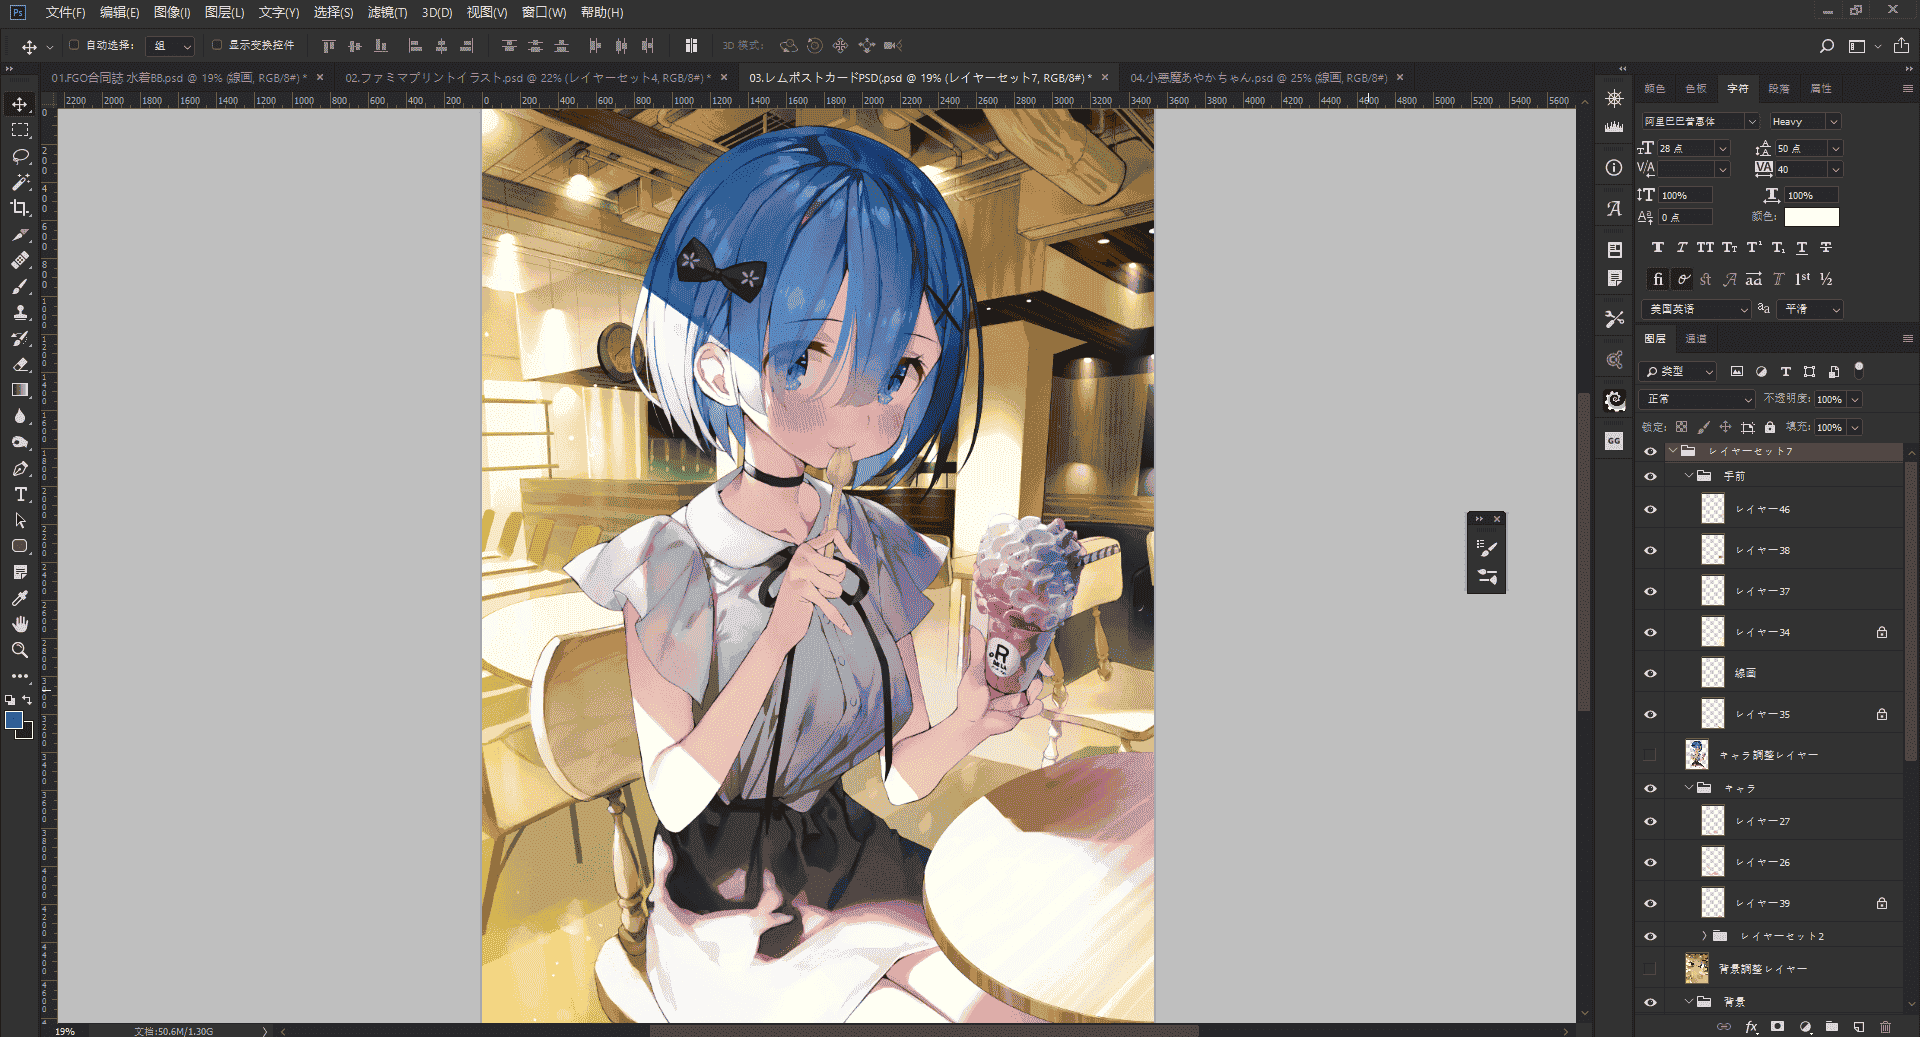Create a new layer from the Layers panel footer
This screenshot has width=1920, height=1037.
click(x=1858, y=1026)
